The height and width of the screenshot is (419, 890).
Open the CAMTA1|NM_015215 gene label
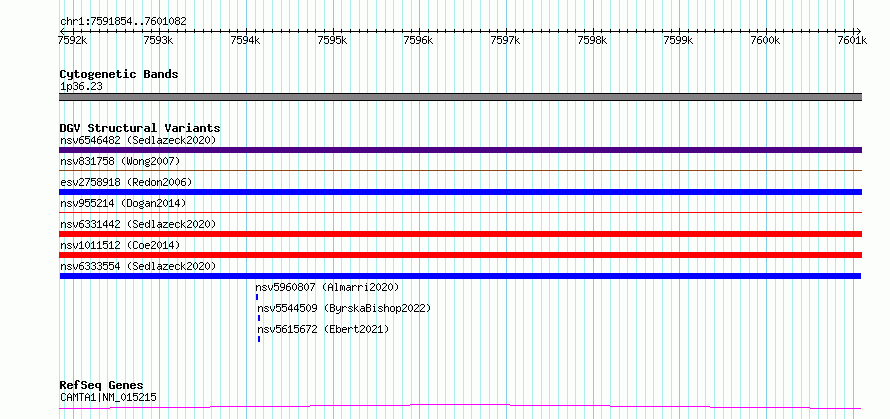[108, 397]
